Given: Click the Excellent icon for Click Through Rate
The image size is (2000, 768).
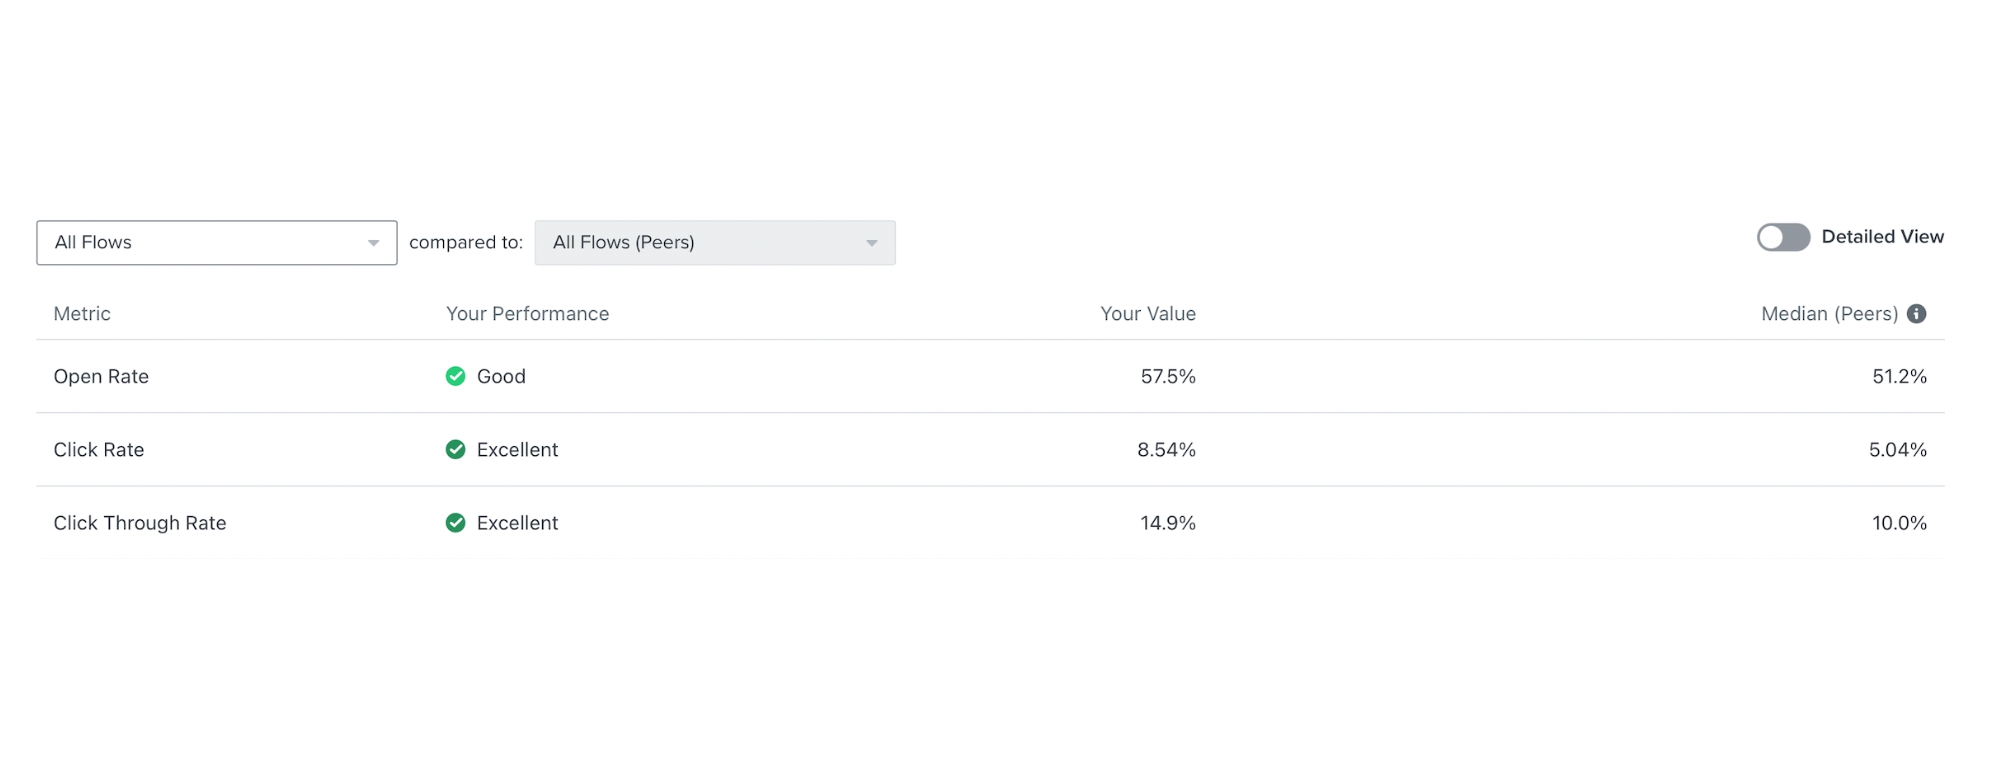Looking at the screenshot, I should point(456,522).
